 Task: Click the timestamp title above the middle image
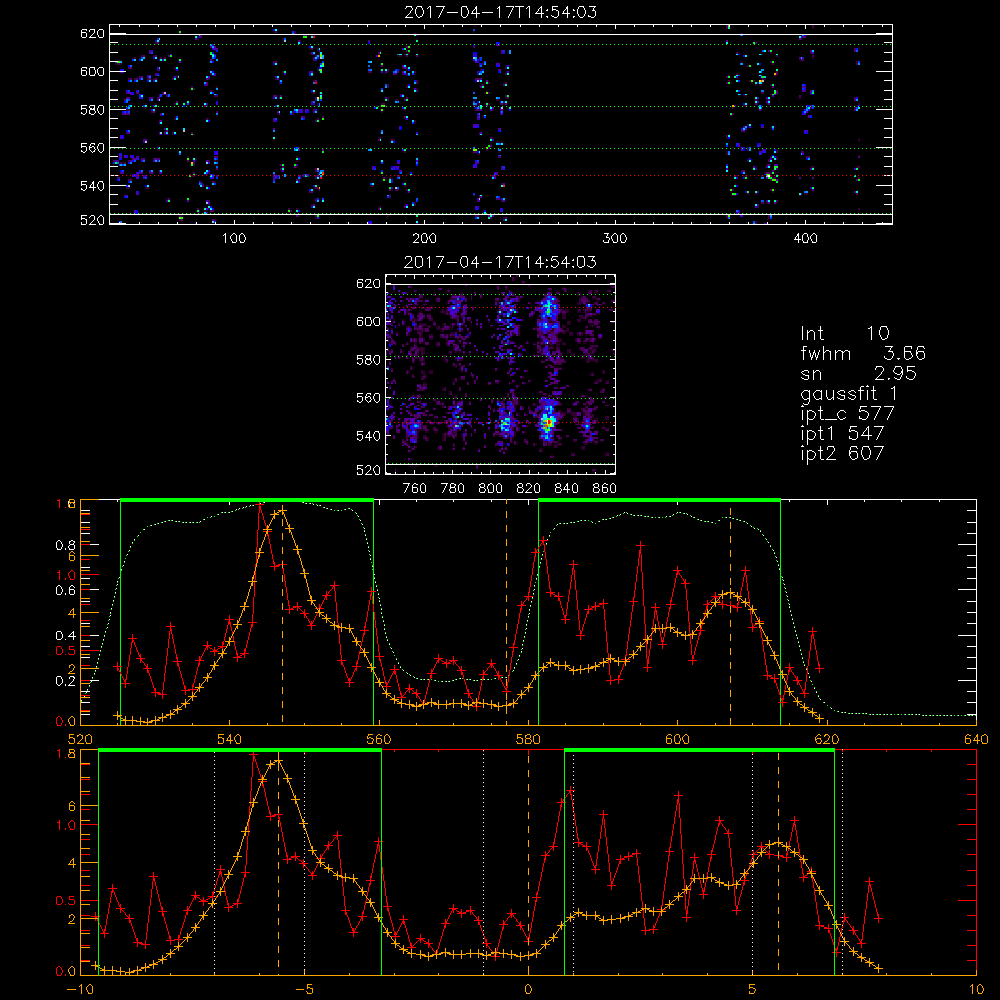coord(501,262)
